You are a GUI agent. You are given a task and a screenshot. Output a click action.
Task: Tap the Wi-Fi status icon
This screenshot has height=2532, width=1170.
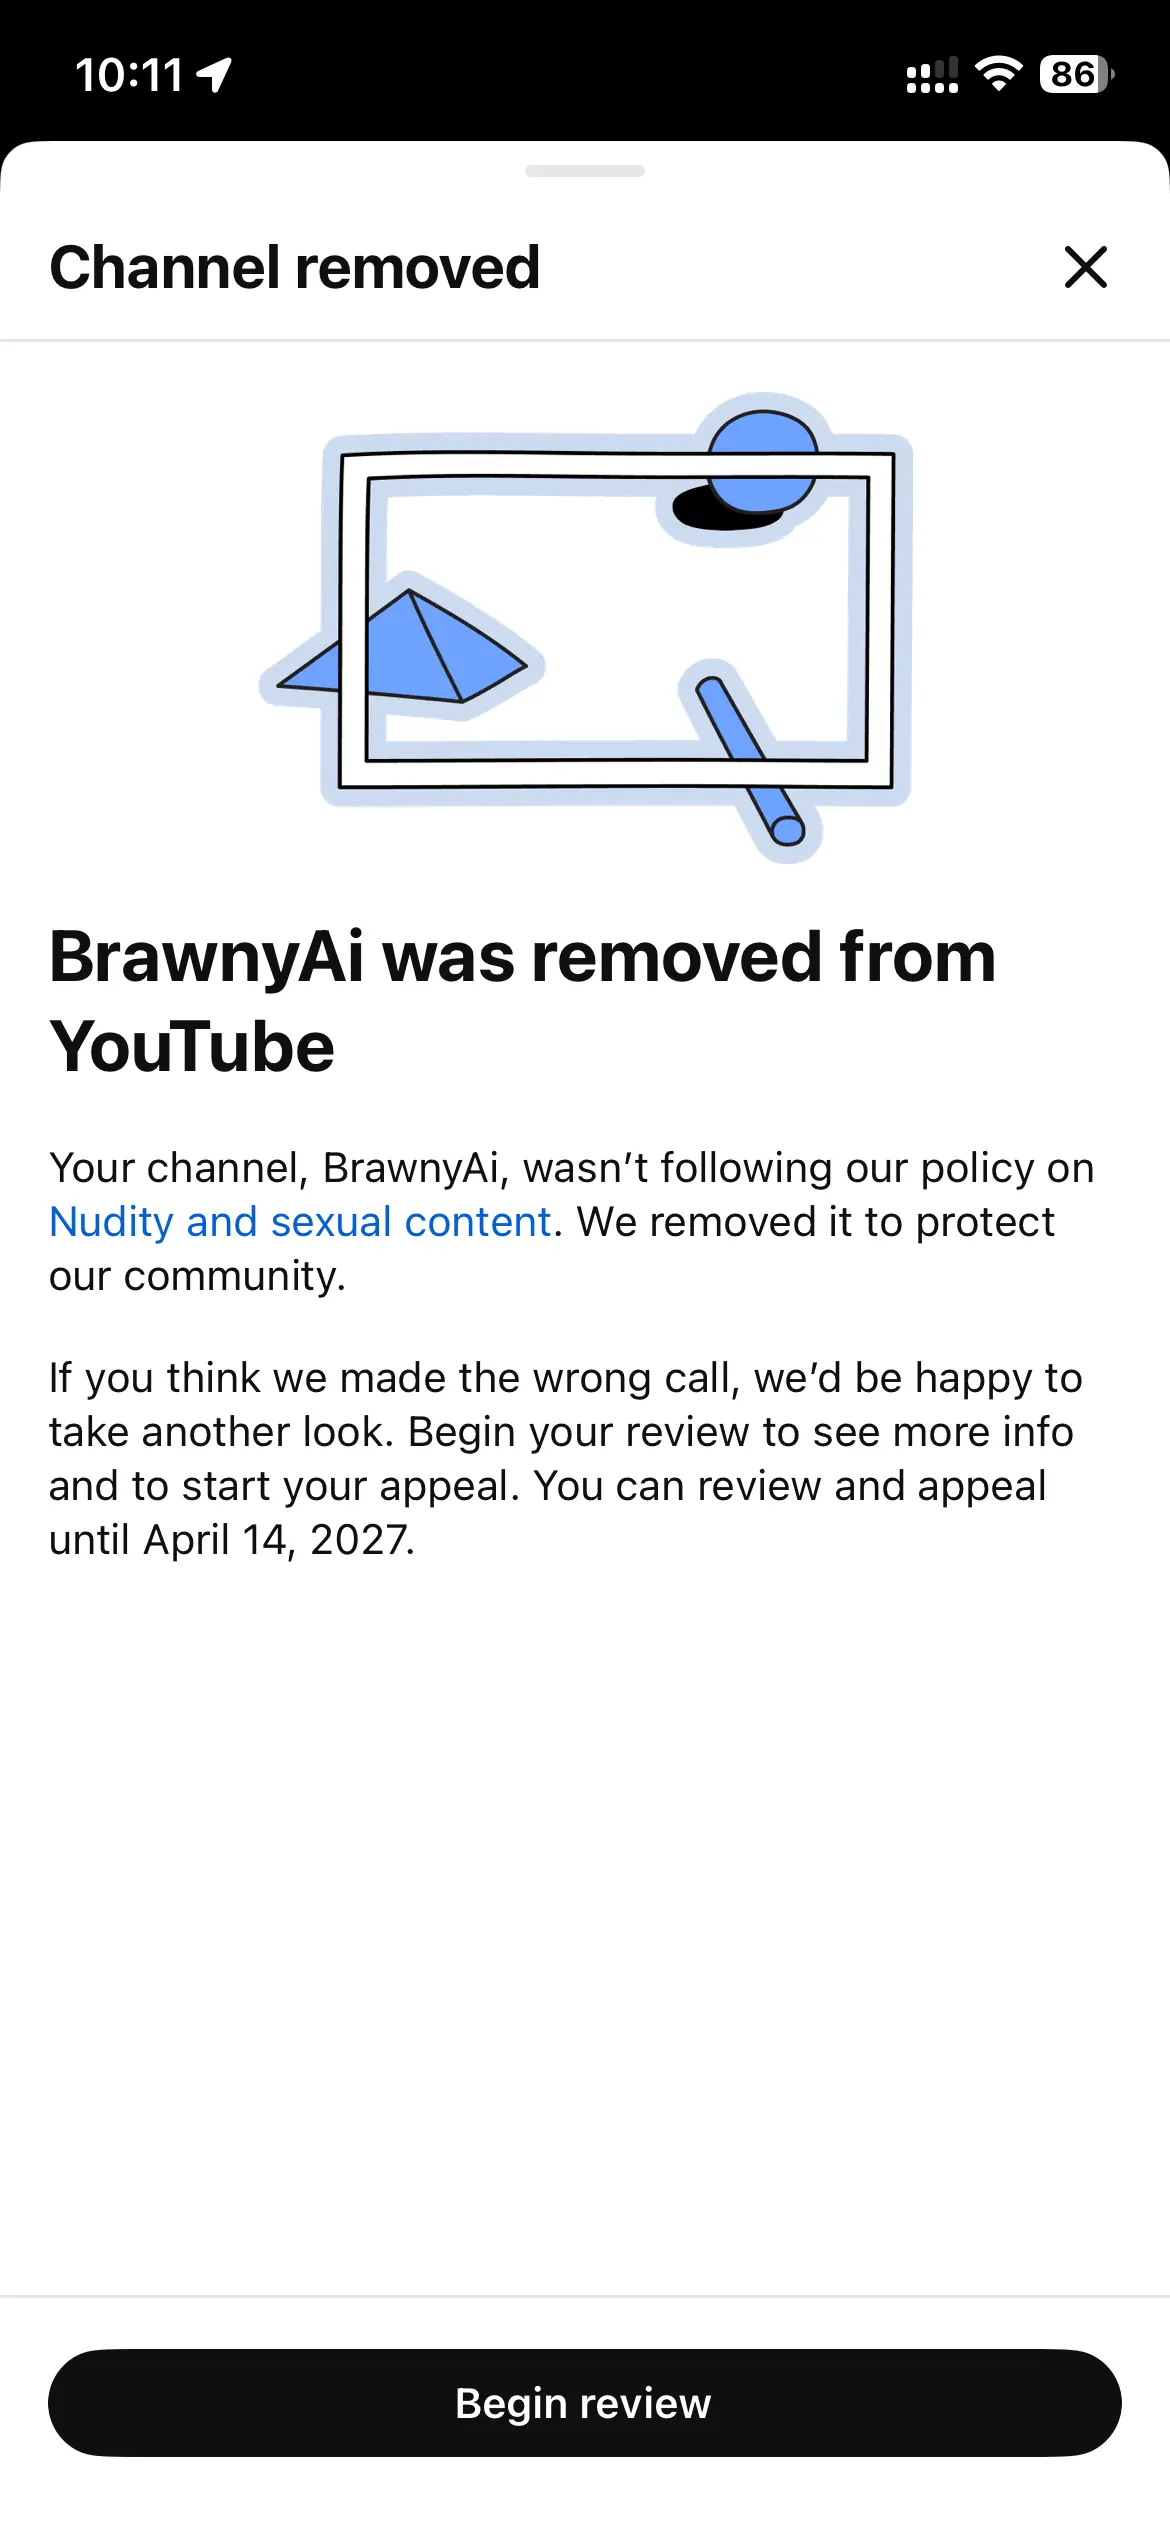coord(998,74)
